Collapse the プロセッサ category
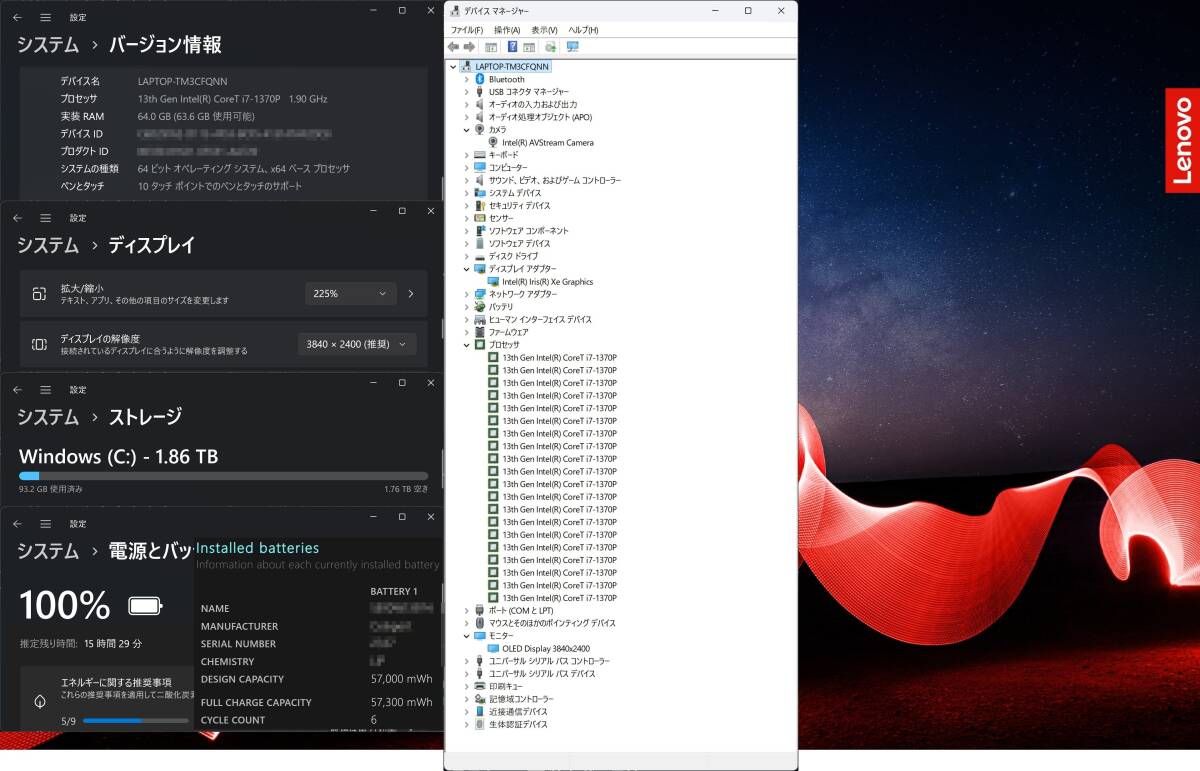Screen dimensions: 1200x771 (466, 345)
